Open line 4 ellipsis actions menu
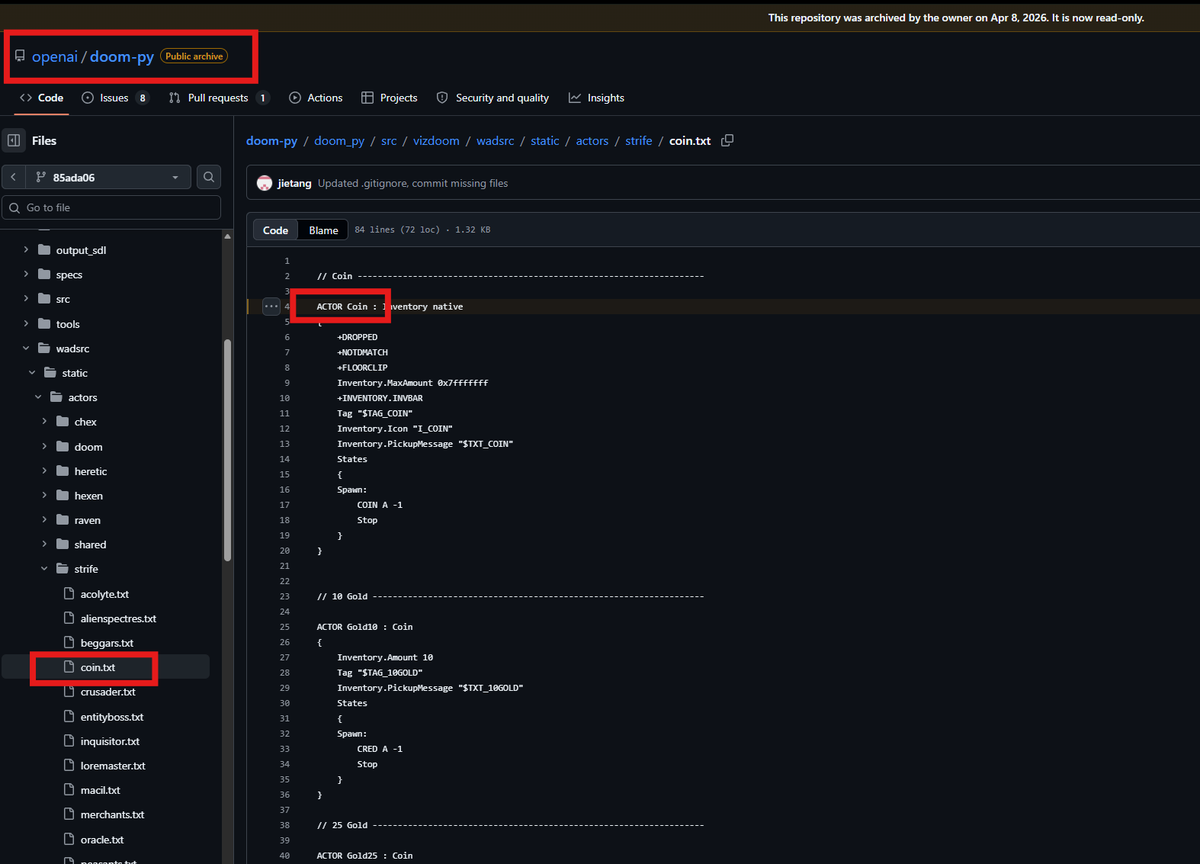The width and height of the screenshot is (1200, 864). click(271, 306)
